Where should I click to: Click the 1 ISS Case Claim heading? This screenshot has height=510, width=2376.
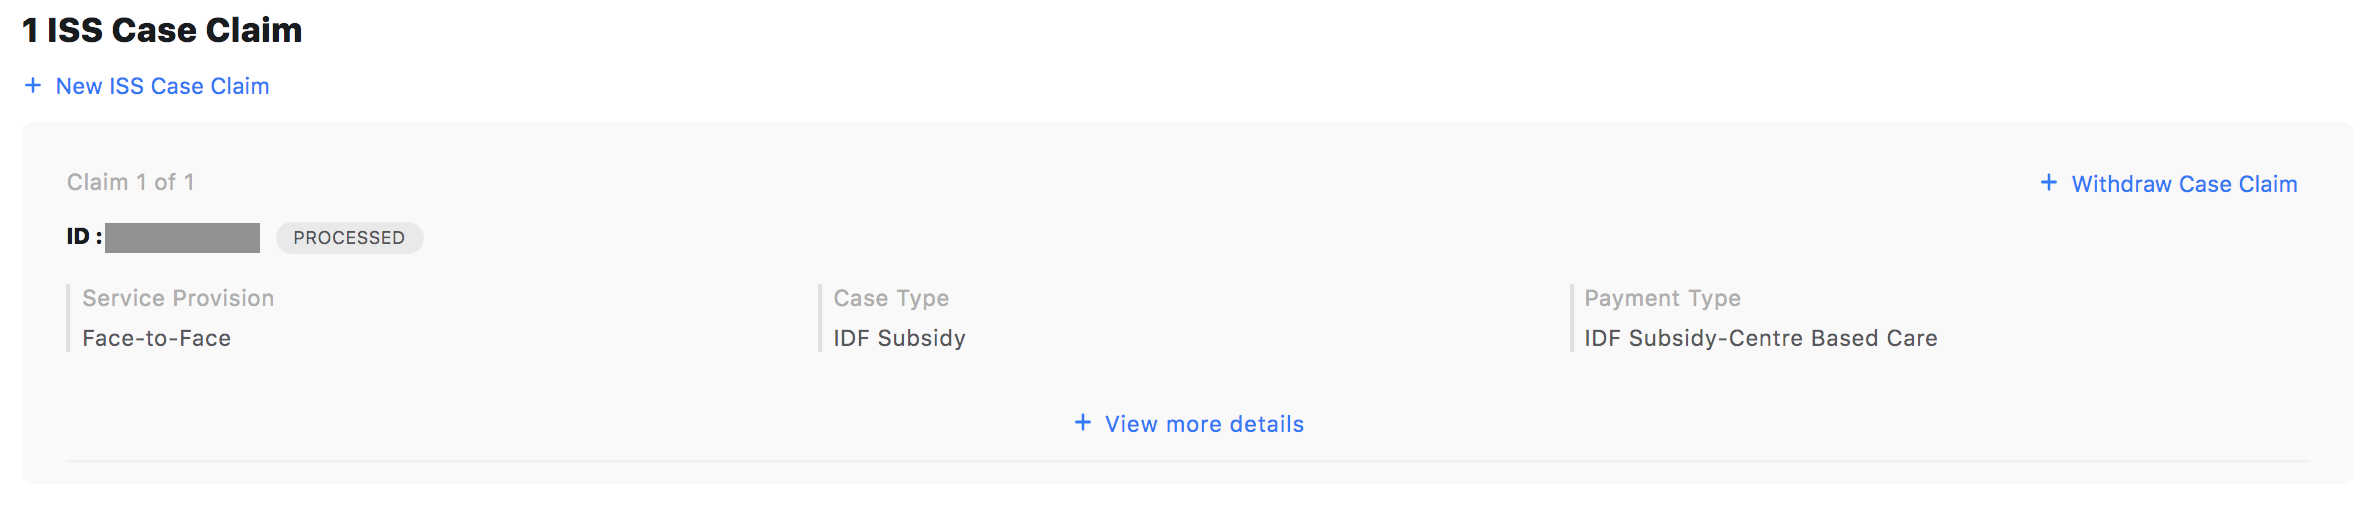click(162, 30)
